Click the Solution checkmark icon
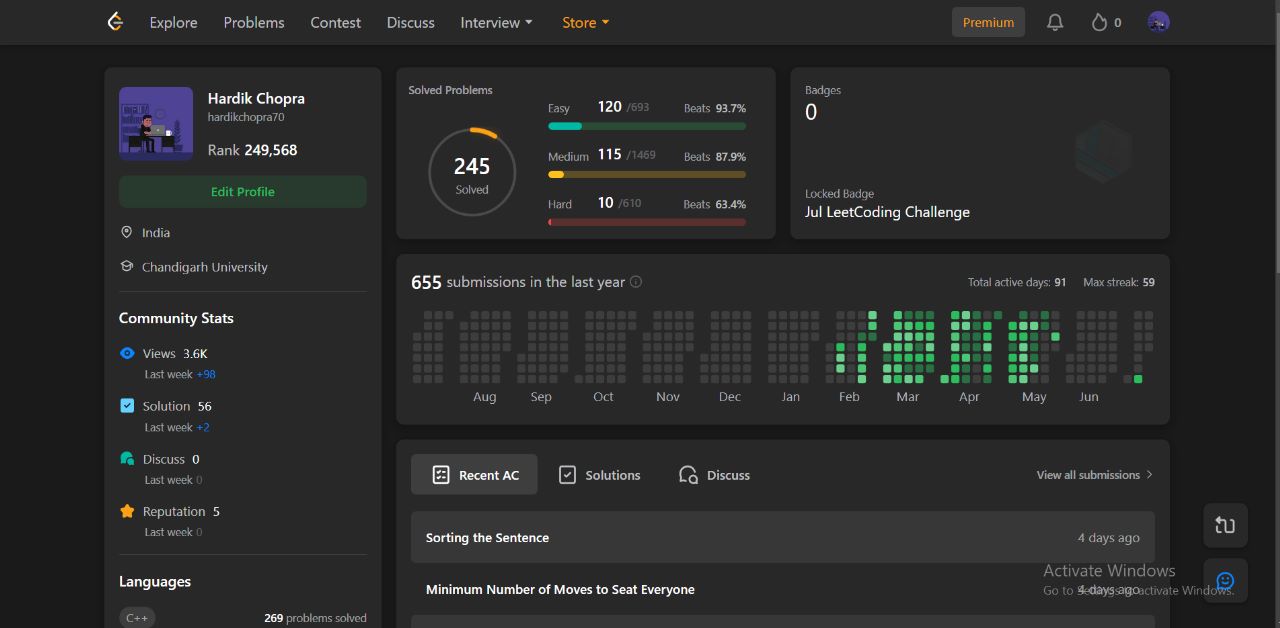Viewport: 1280px width, 628px height. [127, 406]
